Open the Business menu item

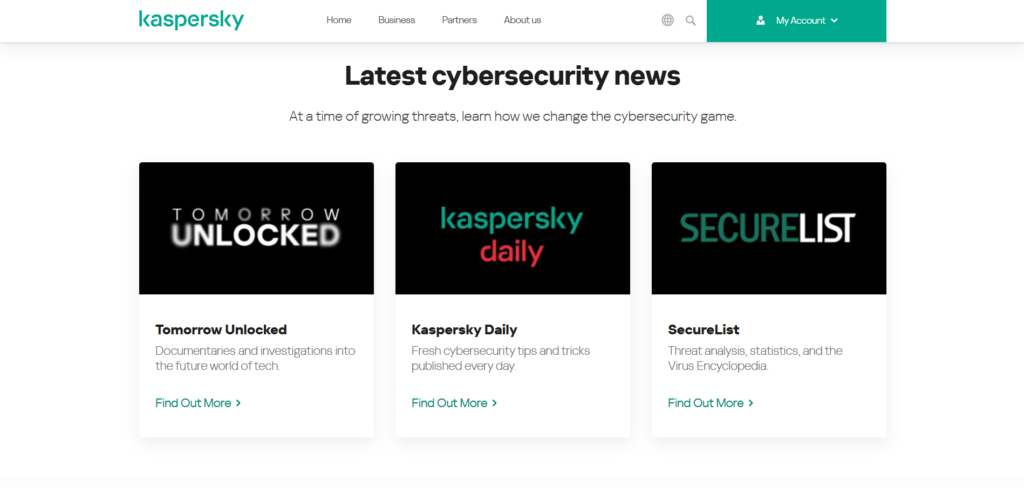click(396, 20)
